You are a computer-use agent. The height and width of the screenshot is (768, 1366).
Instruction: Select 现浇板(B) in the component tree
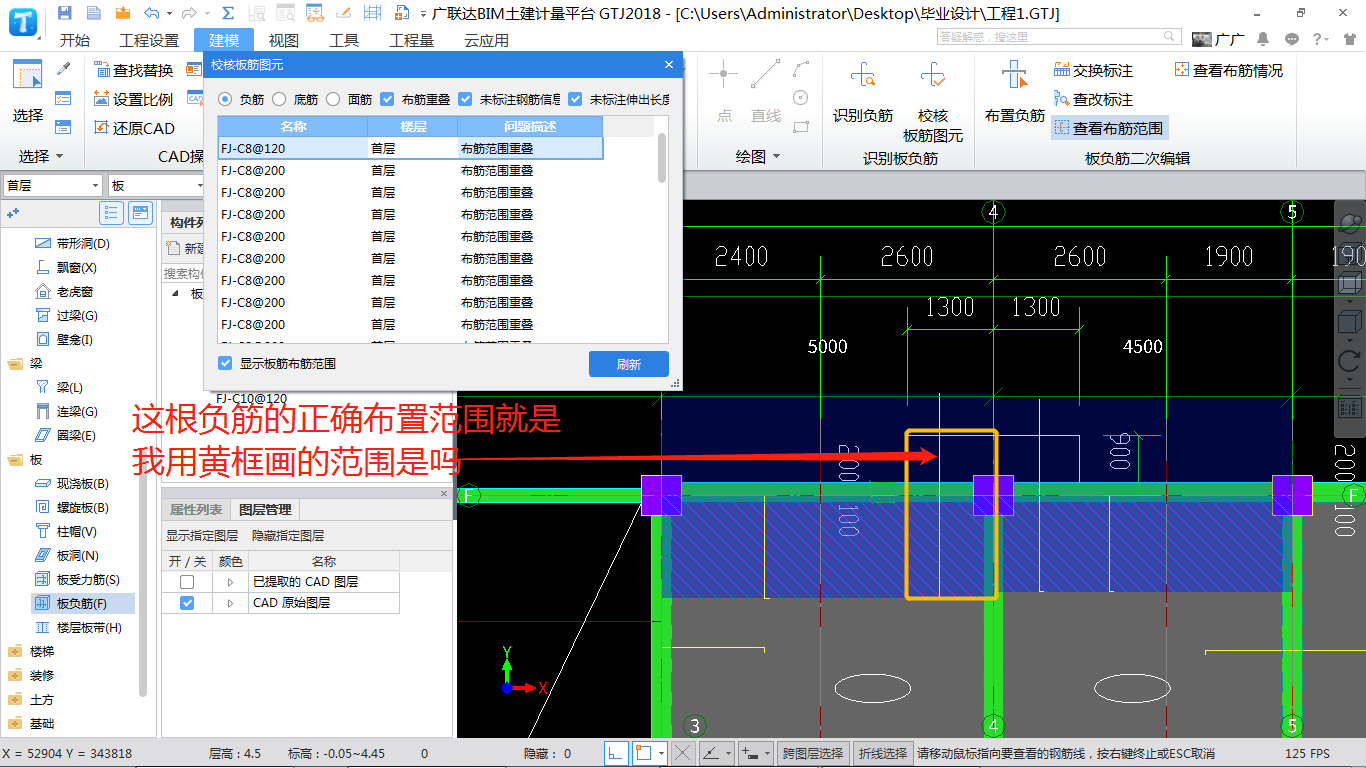73,483
